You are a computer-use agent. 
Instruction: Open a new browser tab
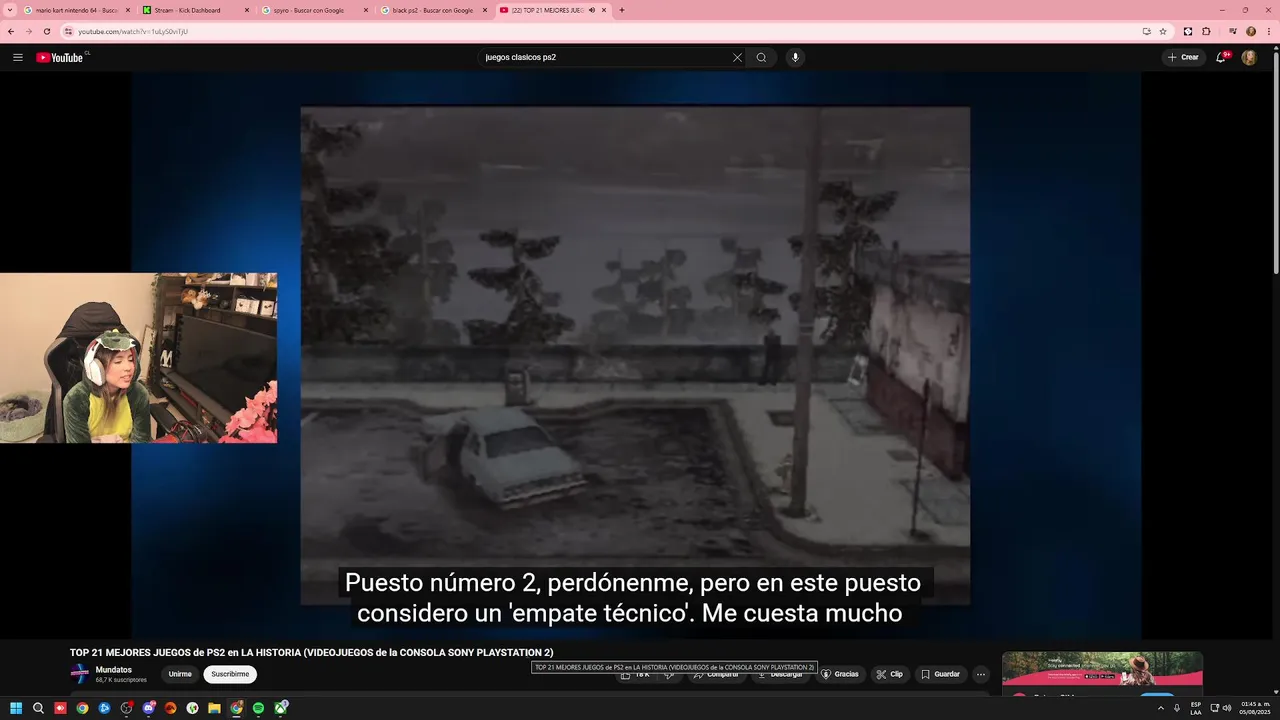coord(622,10)
